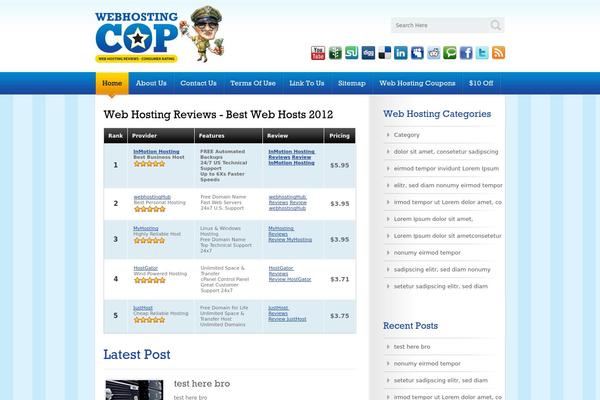Open 'elitr, sed diam nonumy eirmod' category
600x400 pixels.
pyautogui.click(x=448, y=186)
